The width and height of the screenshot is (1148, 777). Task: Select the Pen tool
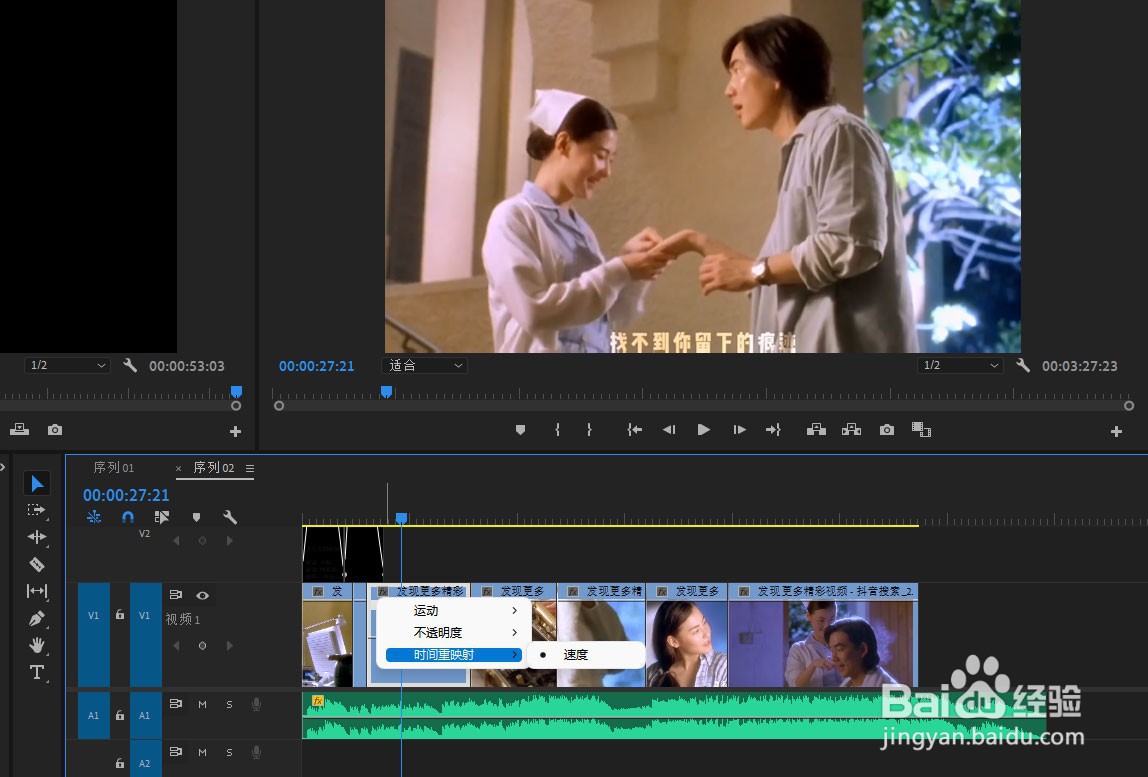pyautogui.click(x=37, y=618)
